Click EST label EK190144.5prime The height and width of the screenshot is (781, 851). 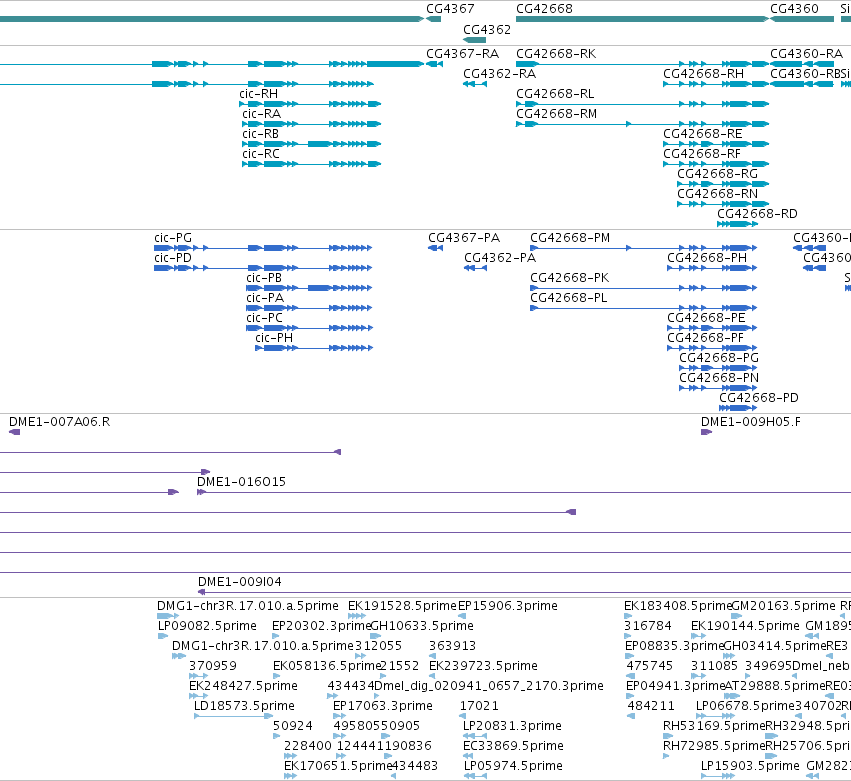(745, 626)
